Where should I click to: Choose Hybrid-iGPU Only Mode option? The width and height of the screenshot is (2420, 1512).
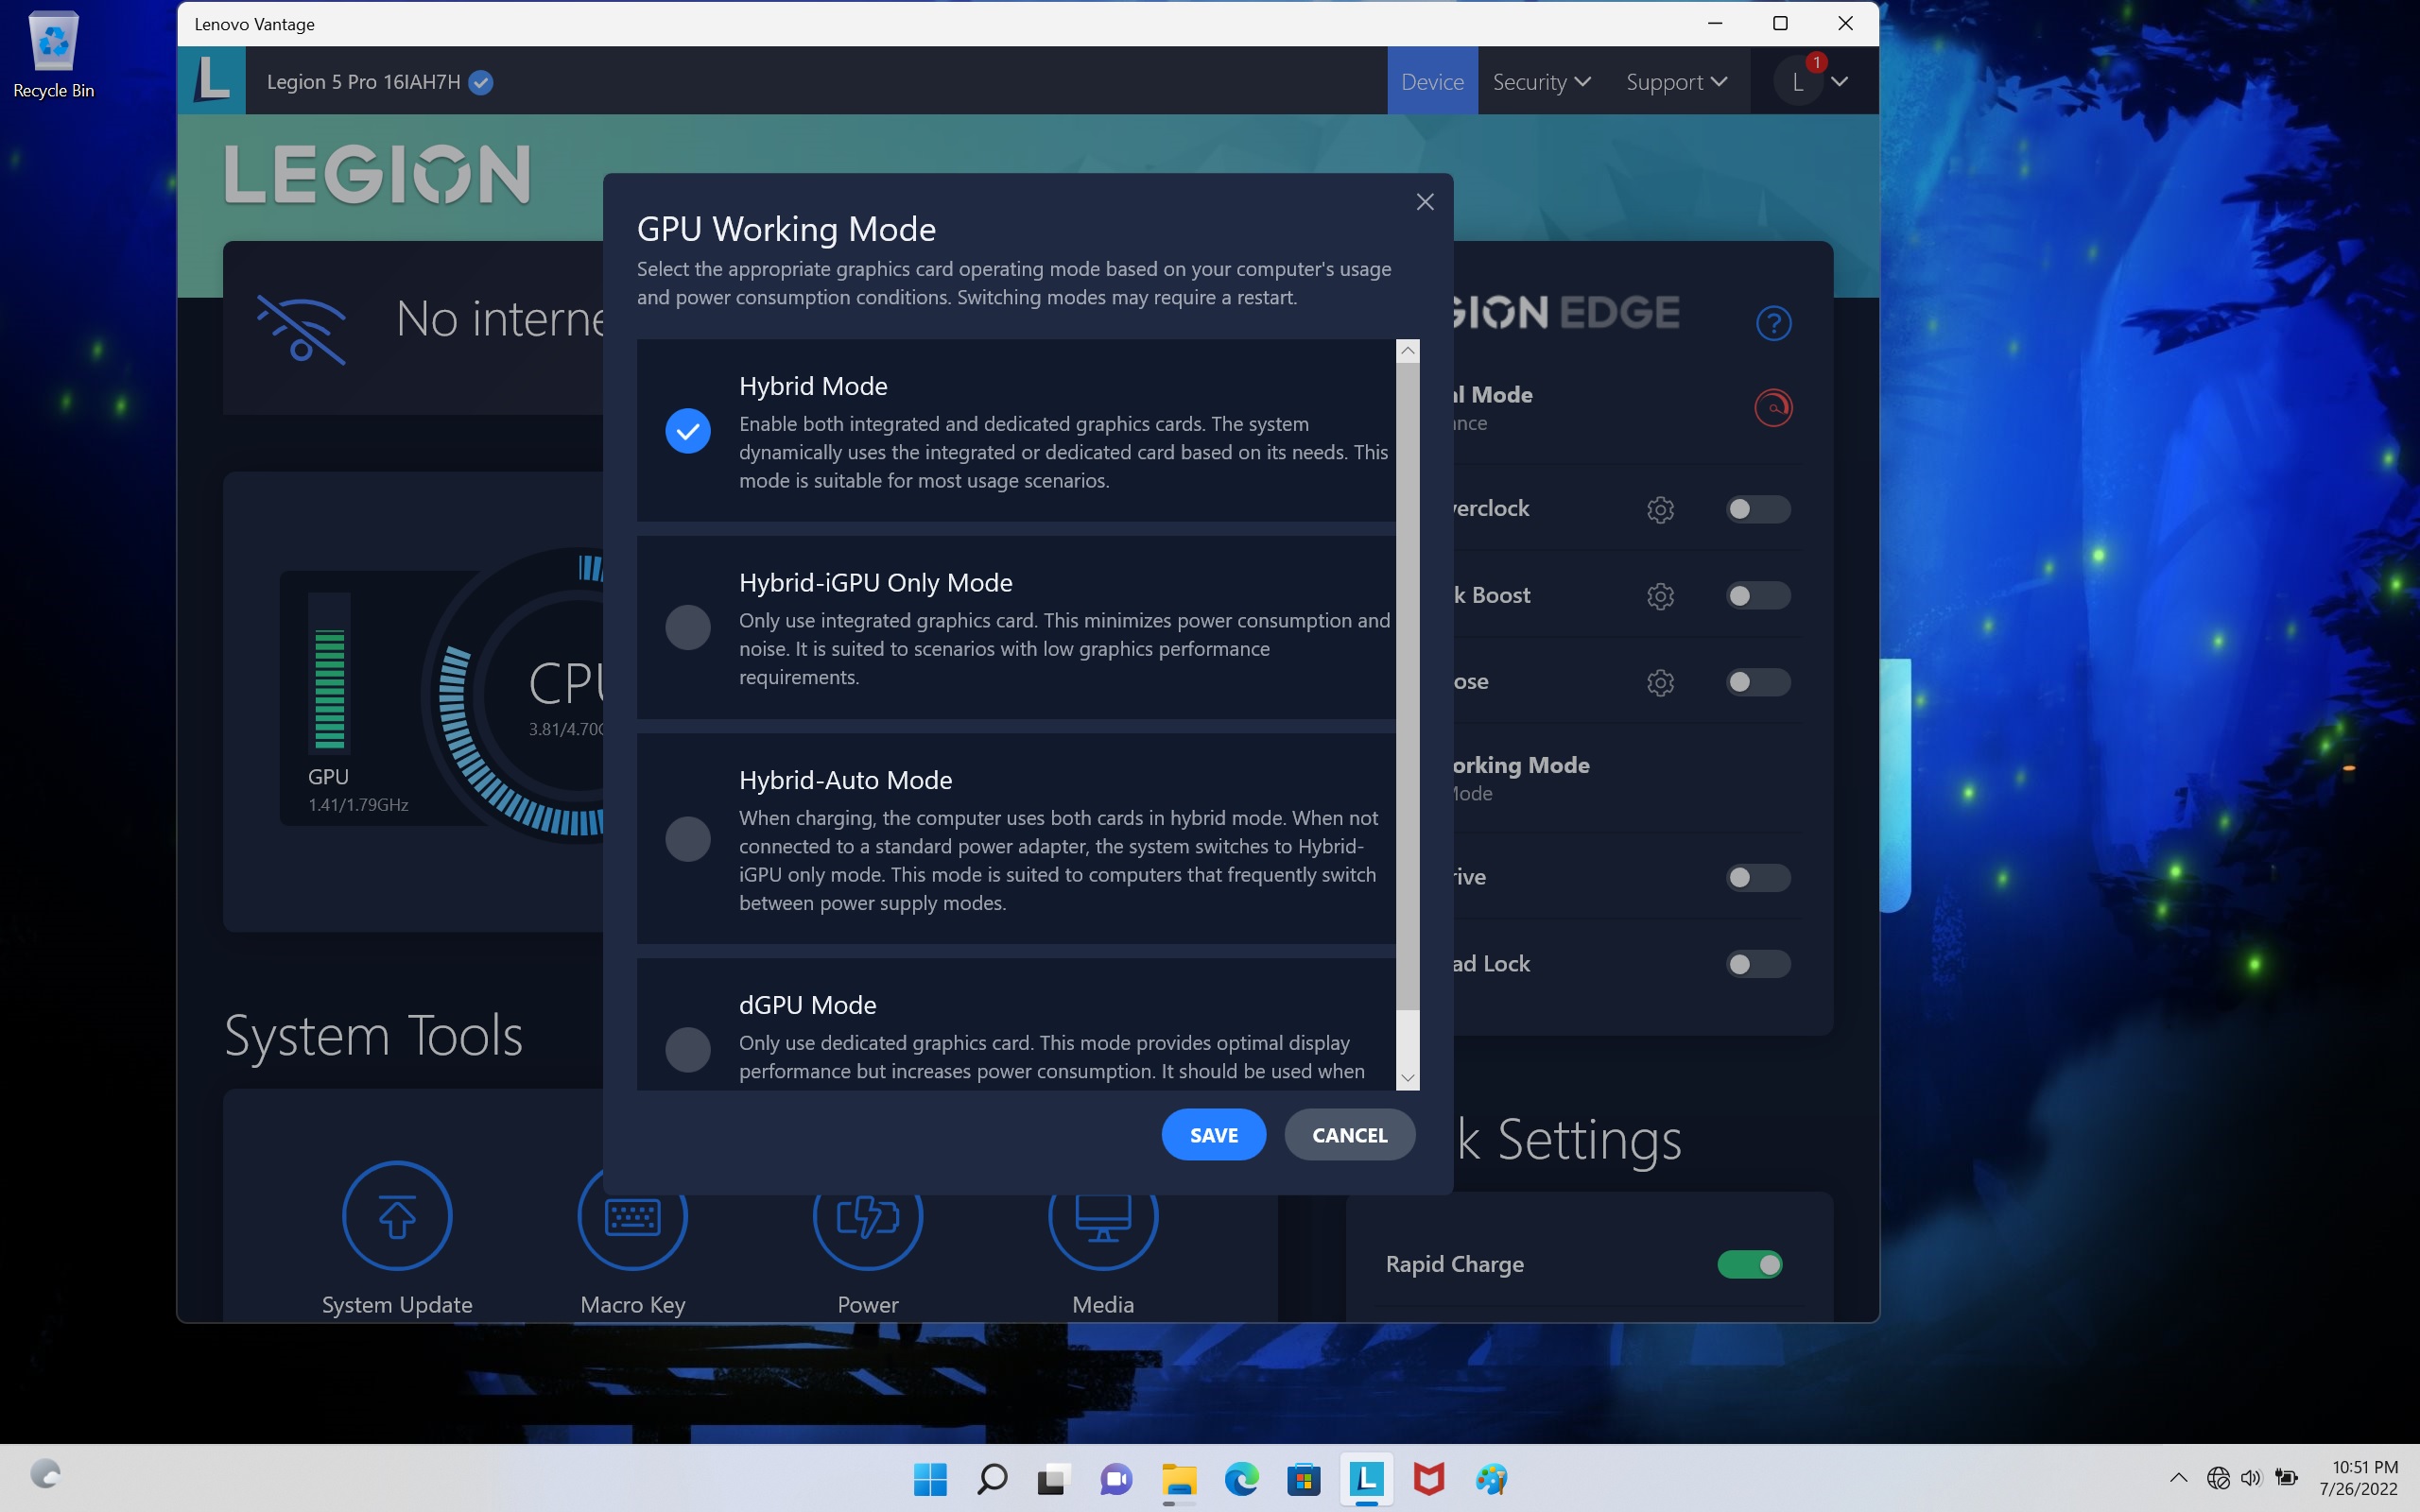tap(688, 628)
